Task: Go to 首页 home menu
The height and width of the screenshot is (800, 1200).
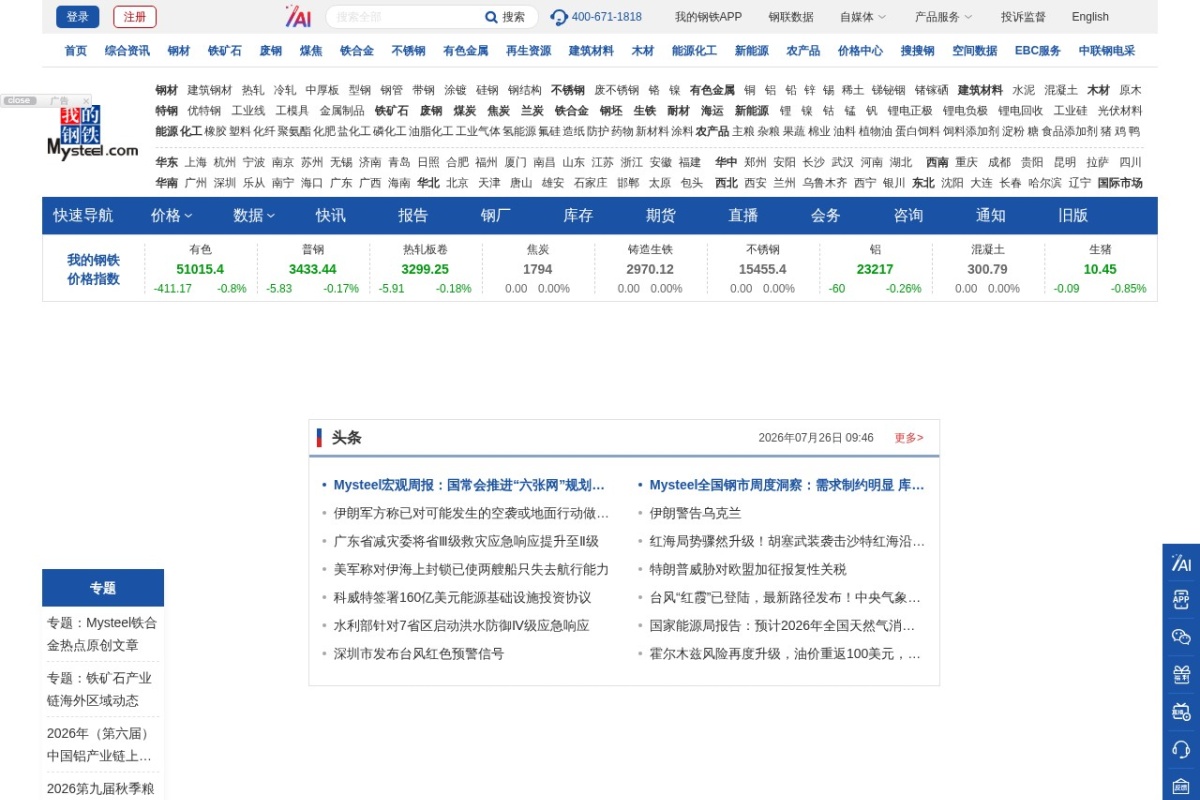Action: pos(75,51)
